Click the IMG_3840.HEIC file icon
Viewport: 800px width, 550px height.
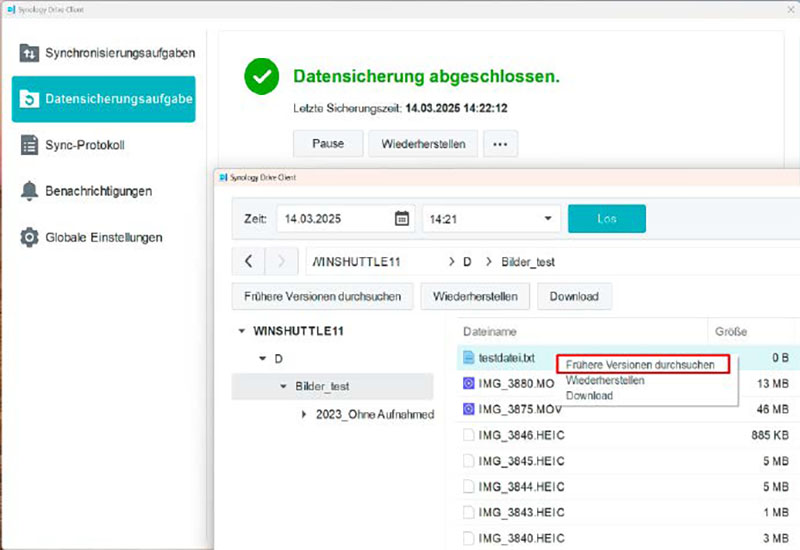[468, 538]
